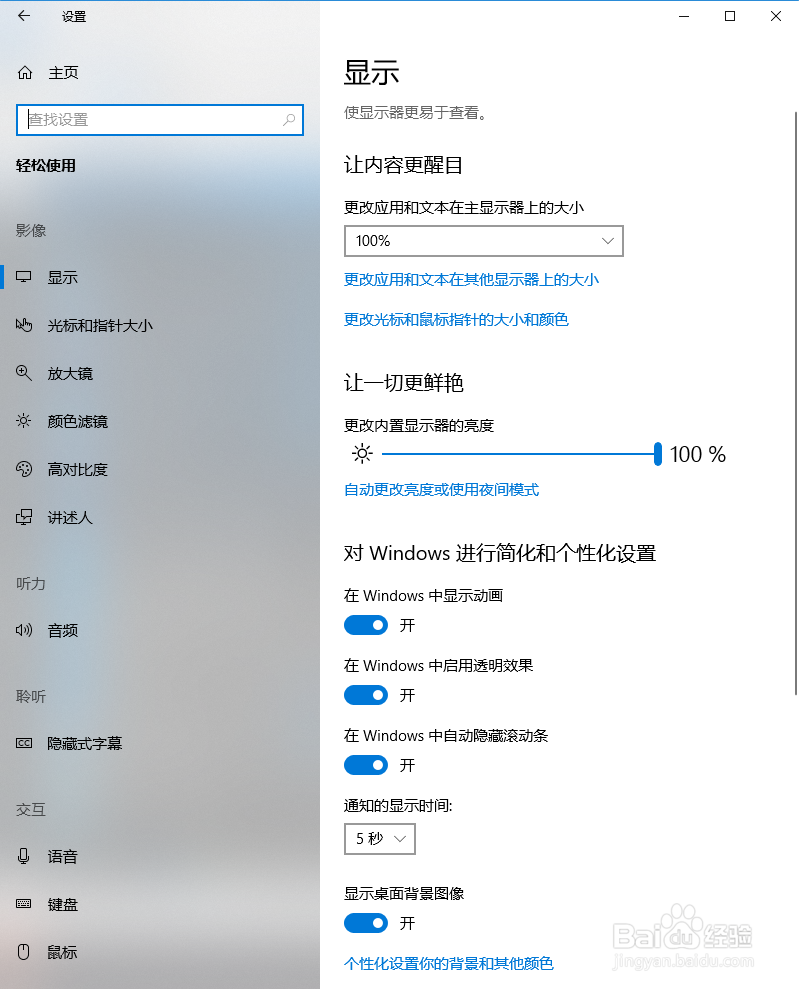The width and height of the screenshot is (799, 989).
Task: Click the 让内容更醒目 section heading
Action: pos(403,165)
